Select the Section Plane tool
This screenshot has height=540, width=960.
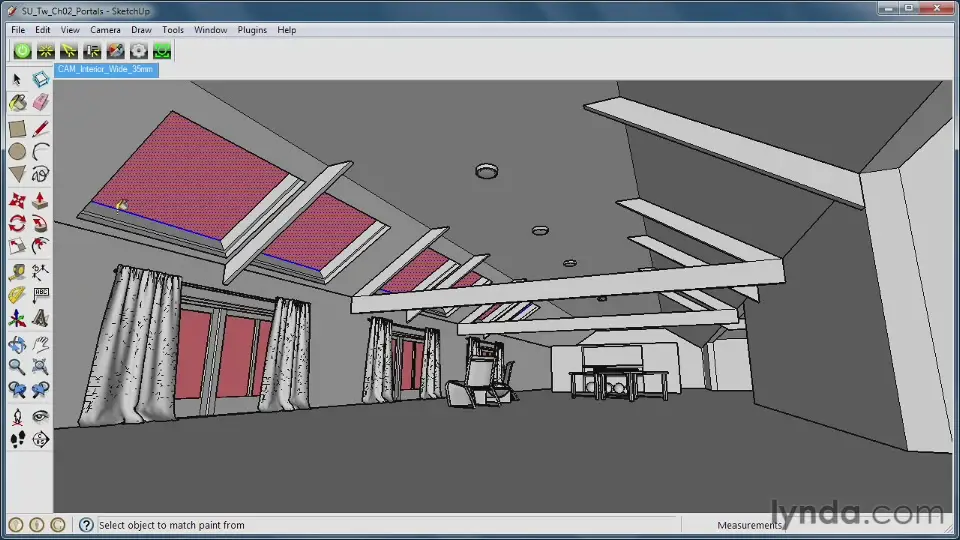40,440
